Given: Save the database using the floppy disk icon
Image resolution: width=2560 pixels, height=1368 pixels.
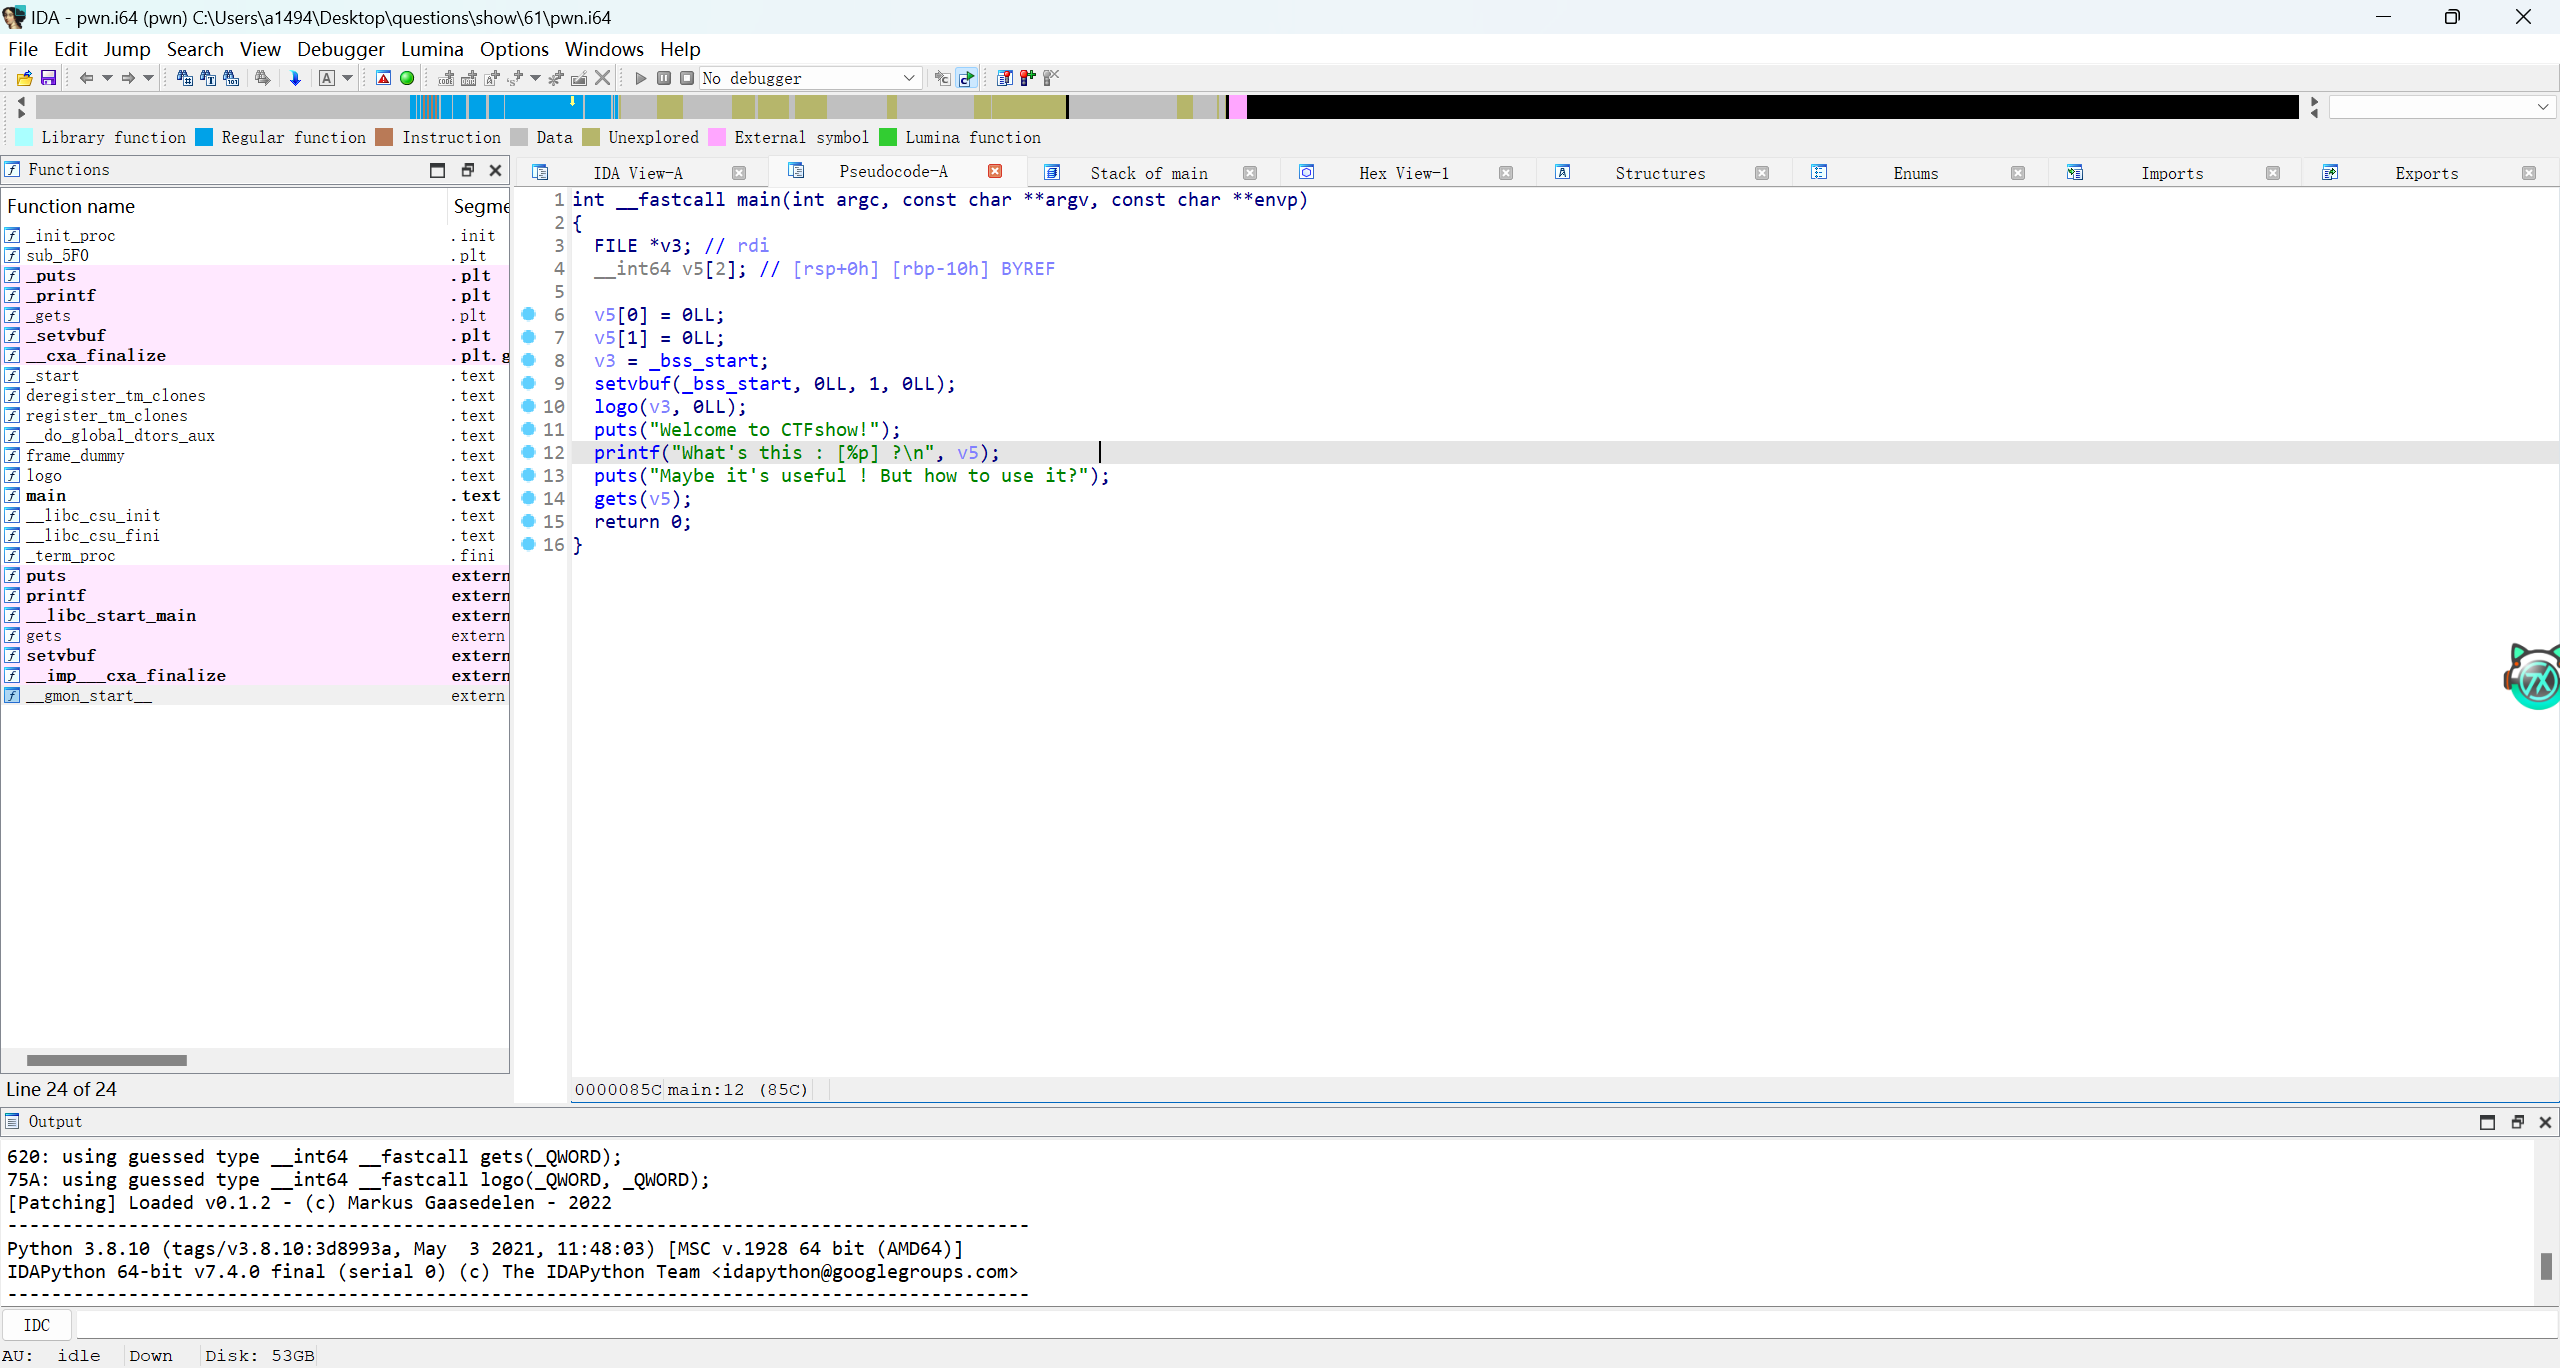Looking at the screenshot, I should pyautogui.click(x=47, y=77).
